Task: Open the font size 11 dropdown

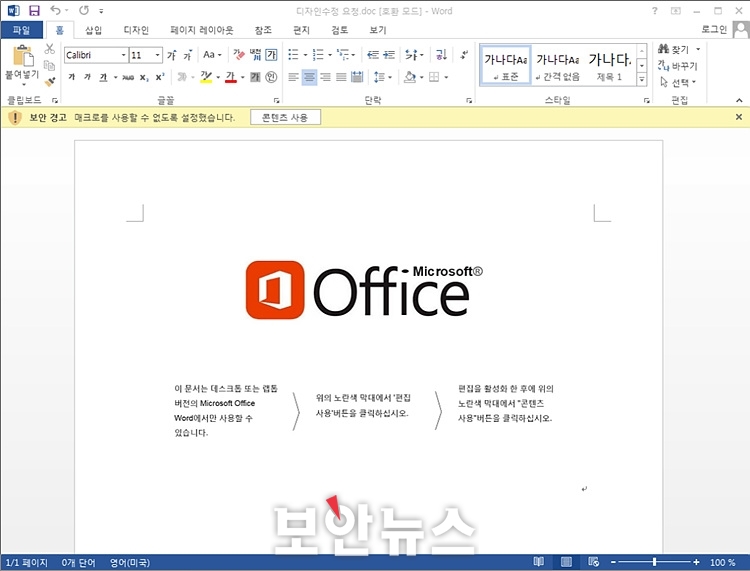Action: tap(157, 55)
